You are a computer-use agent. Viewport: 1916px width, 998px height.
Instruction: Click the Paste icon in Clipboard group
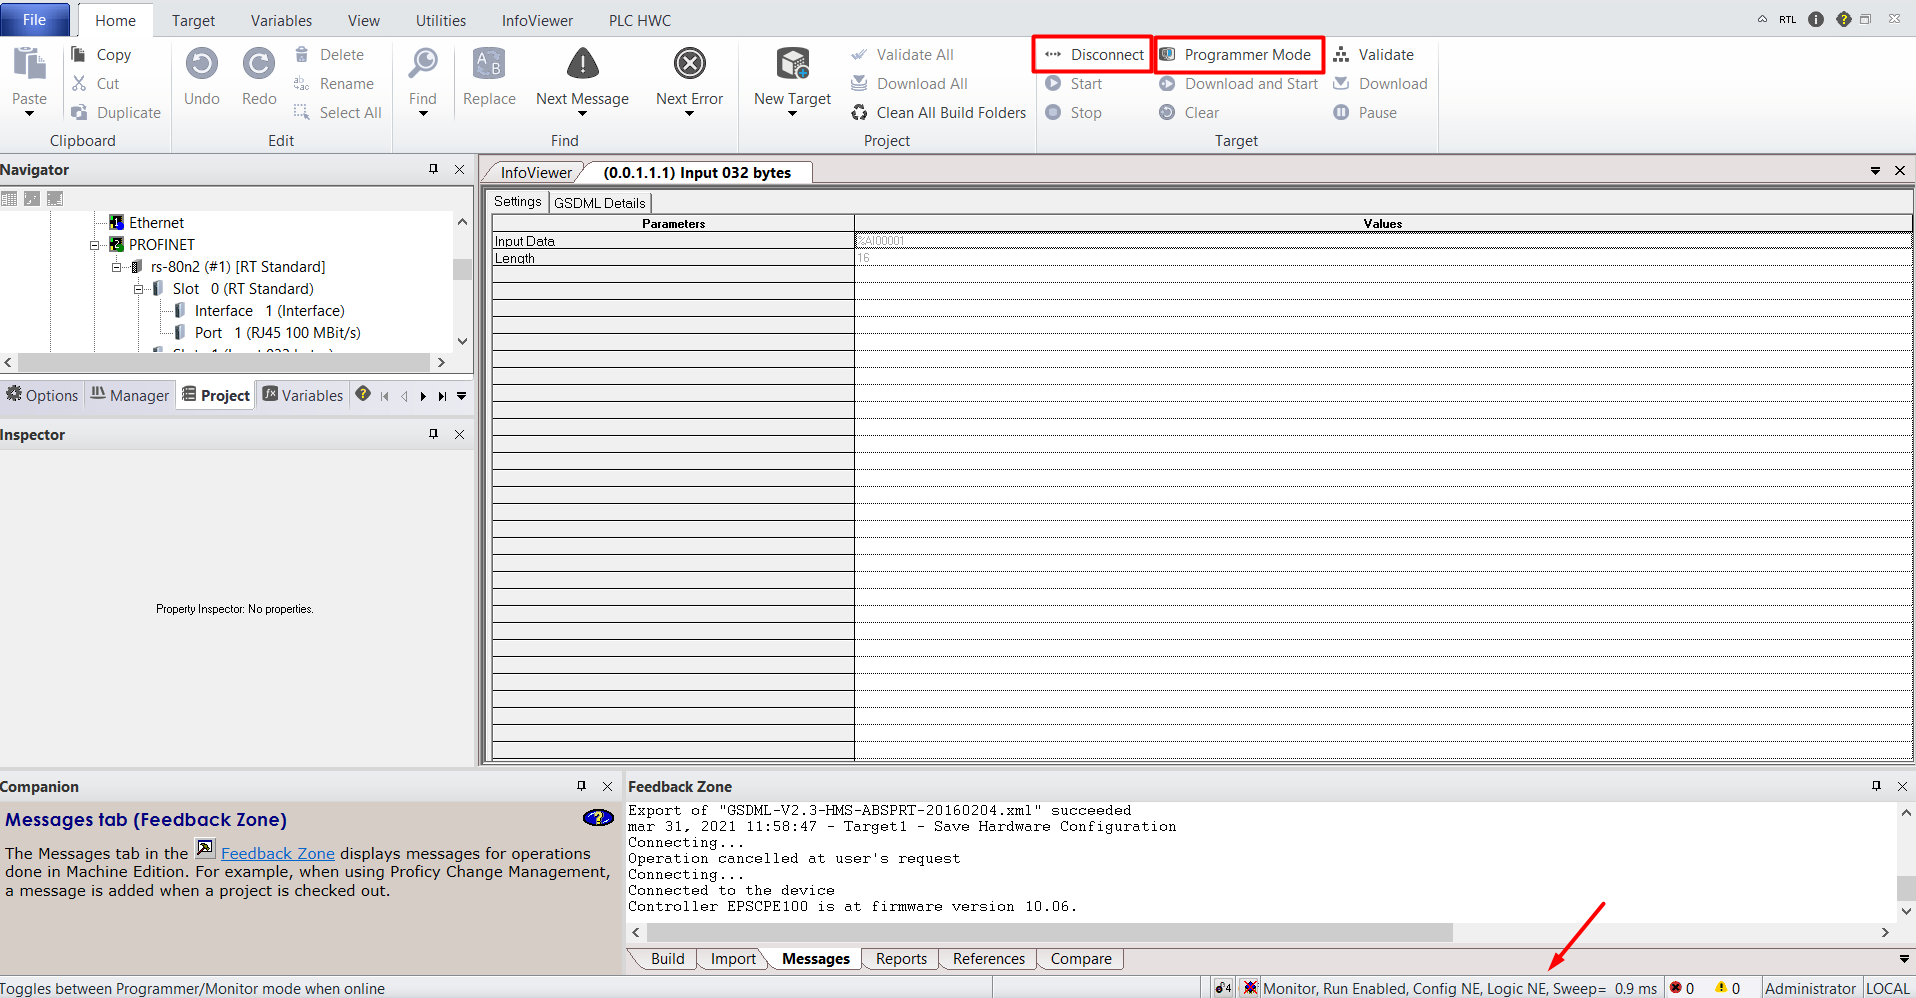[29, 64]
